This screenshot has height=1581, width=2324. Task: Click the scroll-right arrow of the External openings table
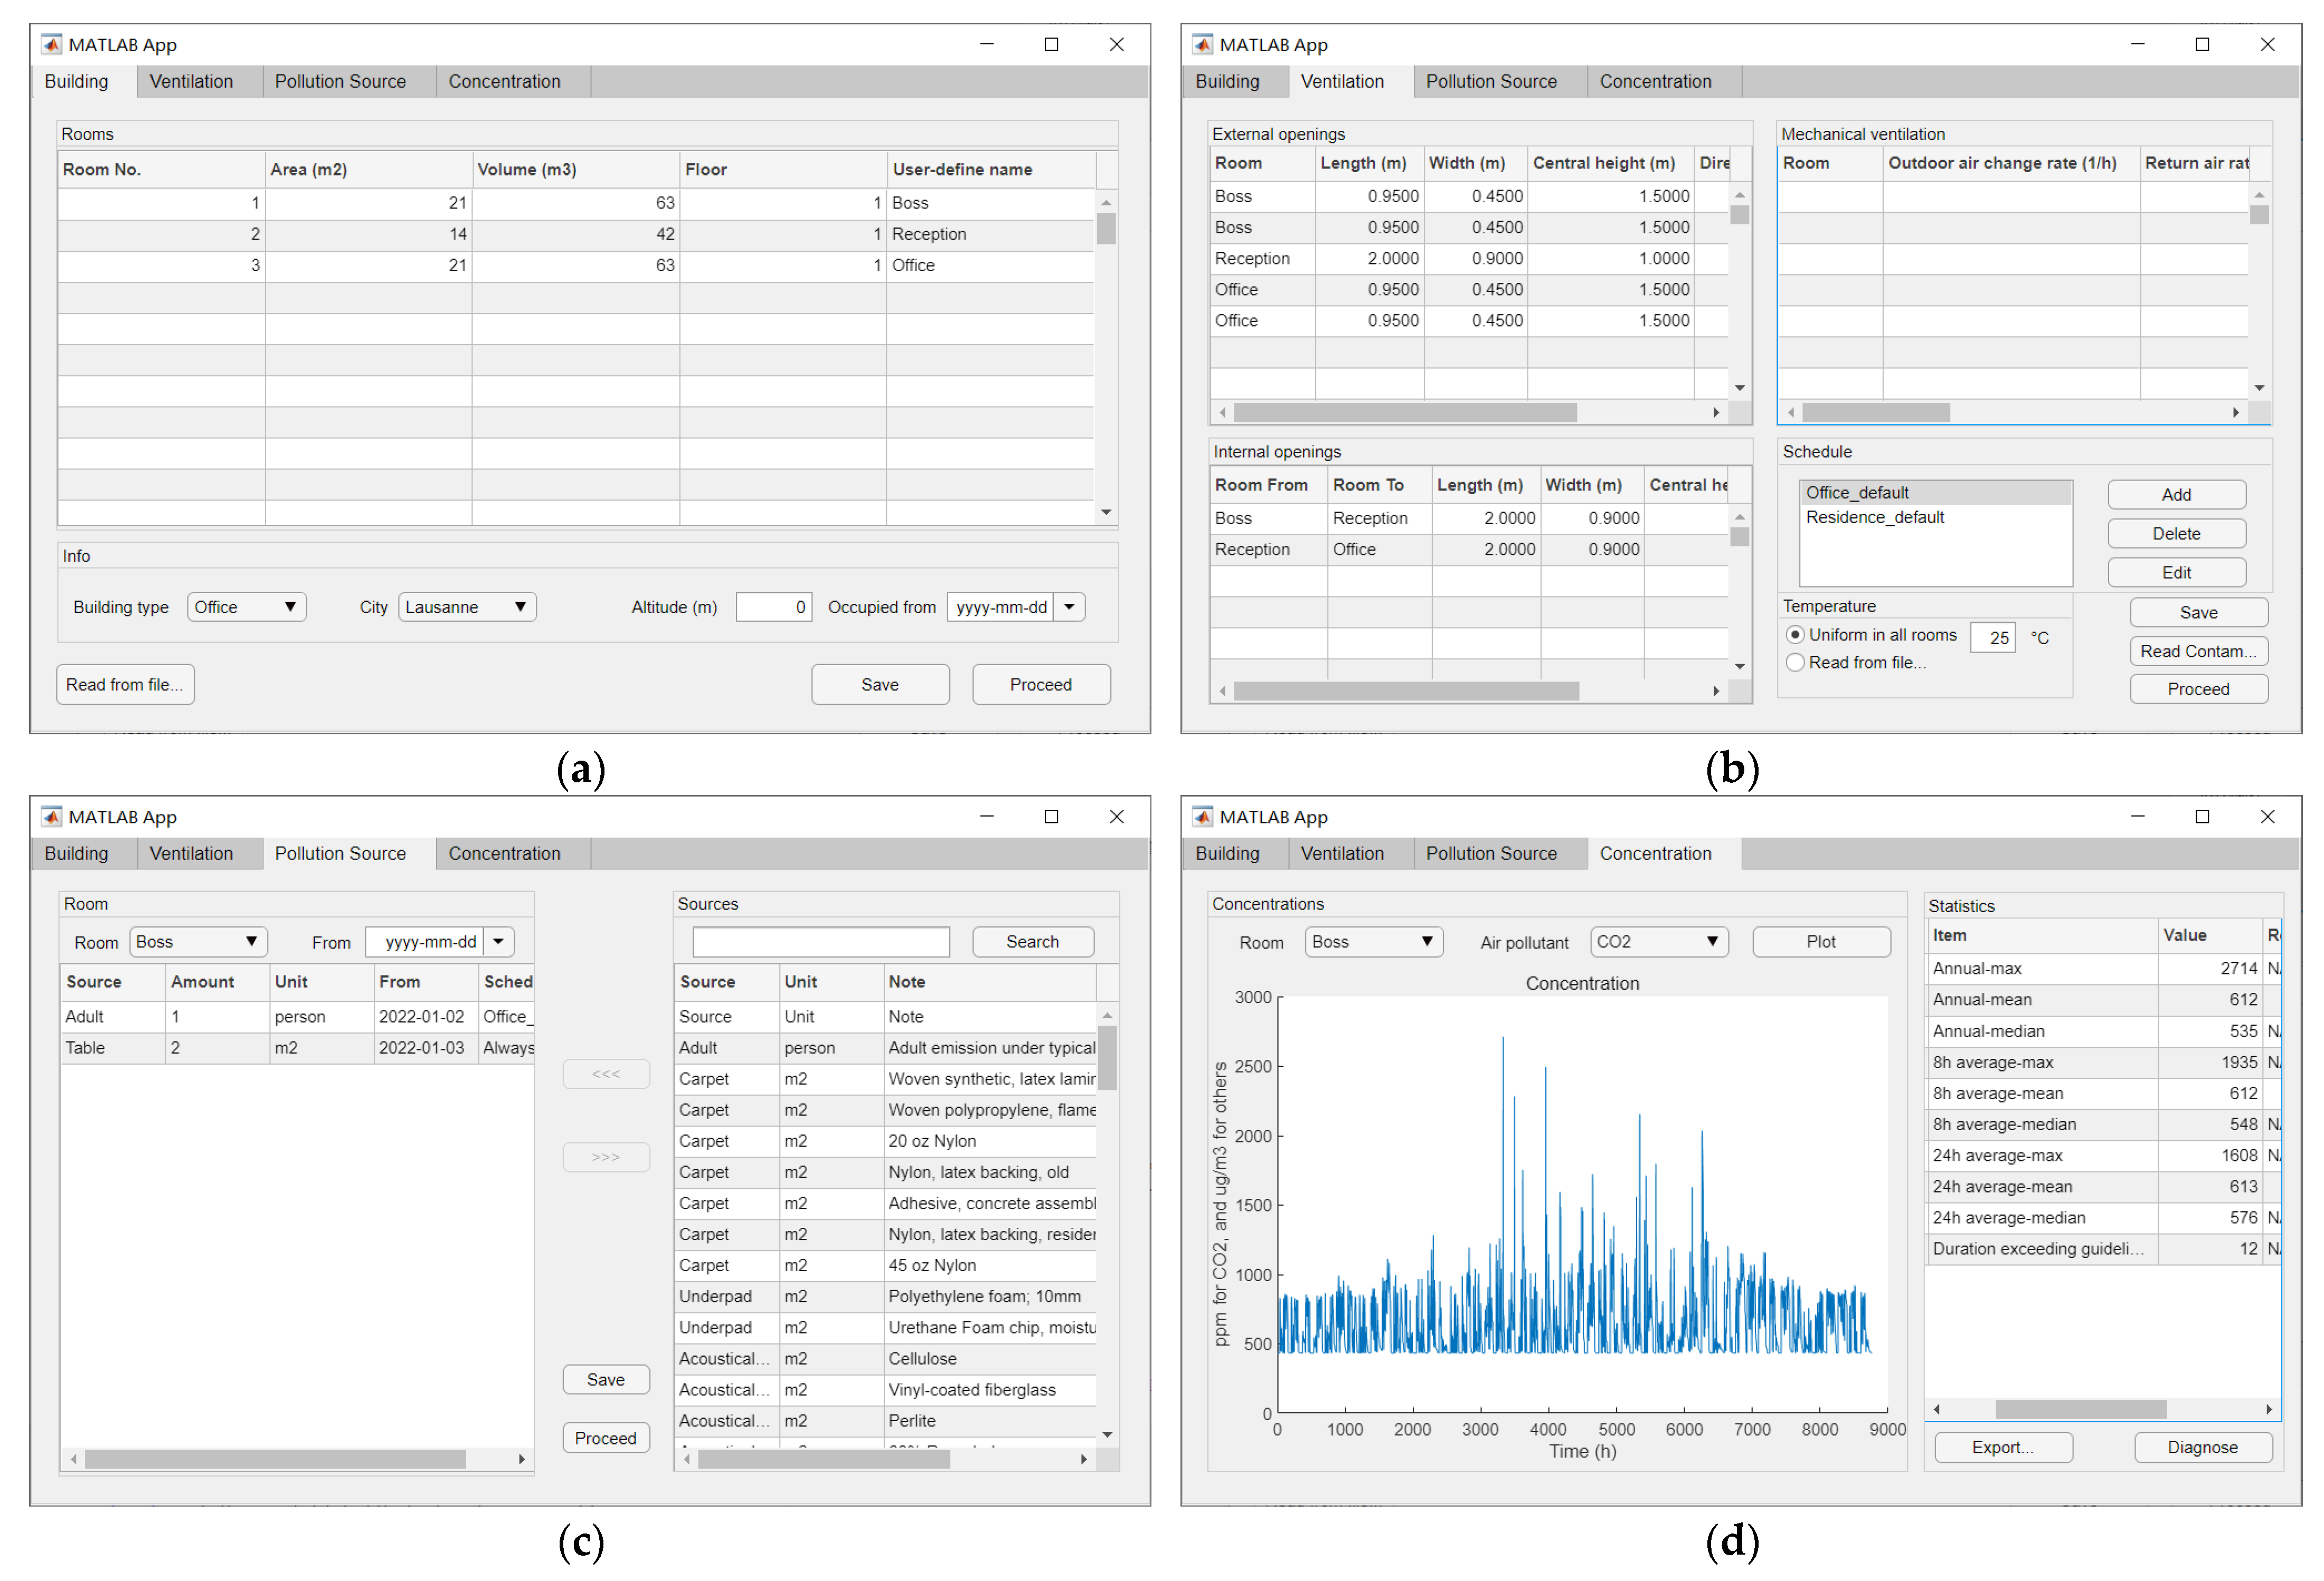coord(1716,412)
